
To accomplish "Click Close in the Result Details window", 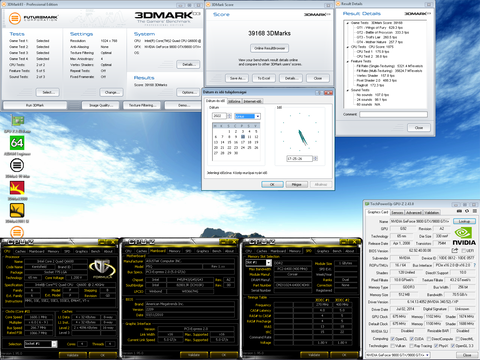I will [x=419, y=128].
